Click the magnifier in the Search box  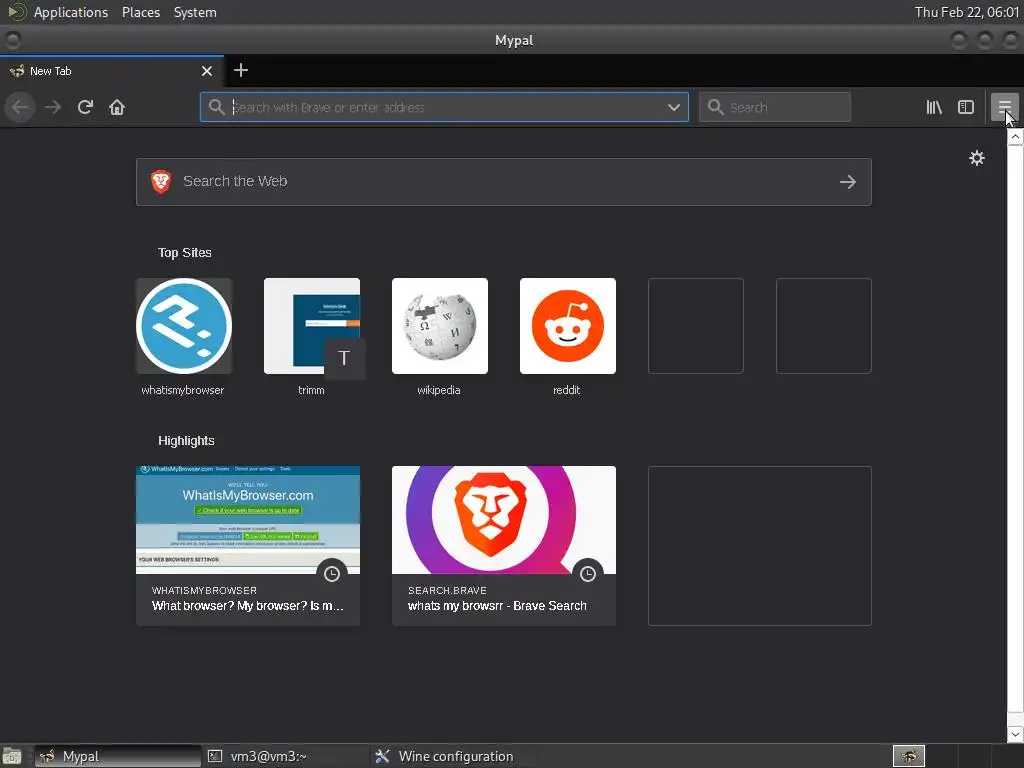[x=716, y=107]
